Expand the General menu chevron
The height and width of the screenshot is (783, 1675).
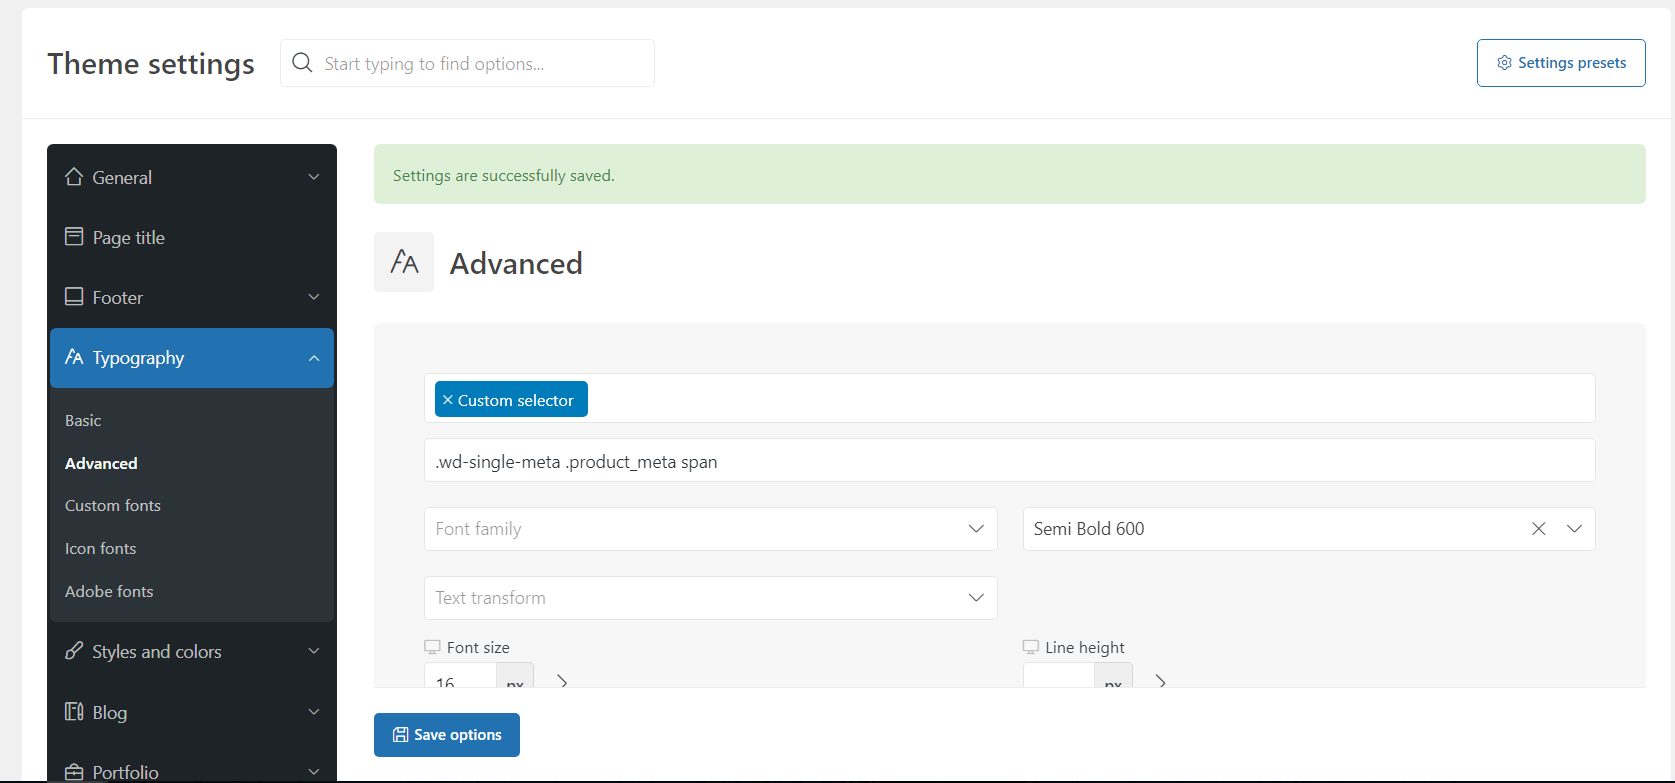point(314,177)
